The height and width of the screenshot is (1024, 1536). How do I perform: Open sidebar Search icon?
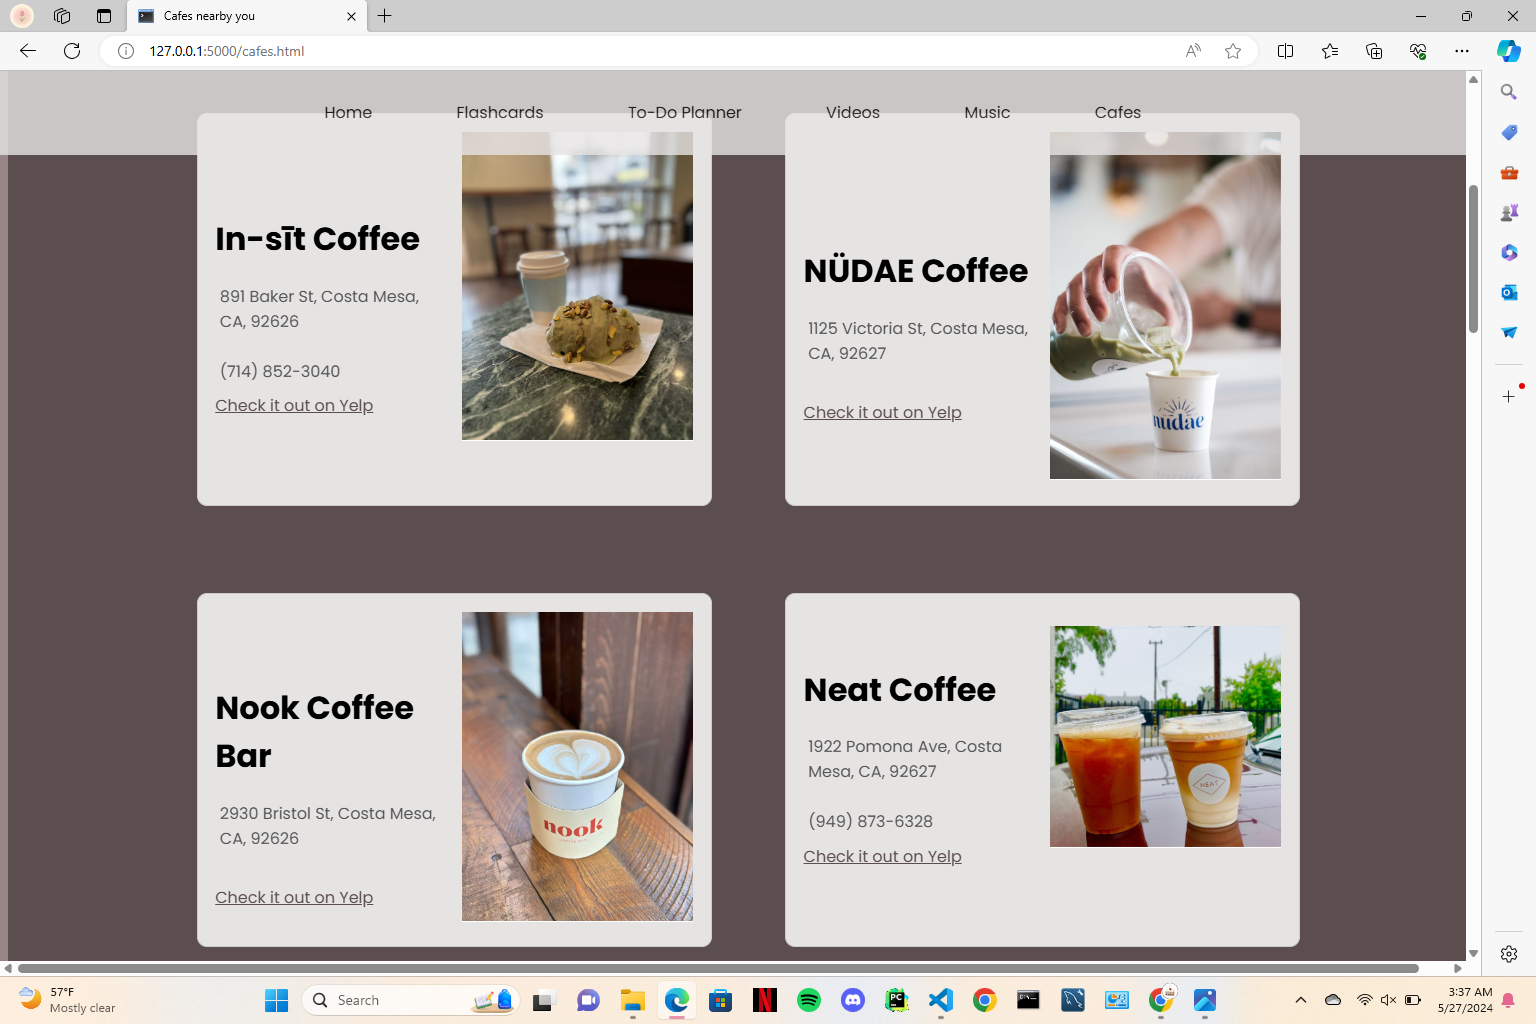pos(1509,92)
